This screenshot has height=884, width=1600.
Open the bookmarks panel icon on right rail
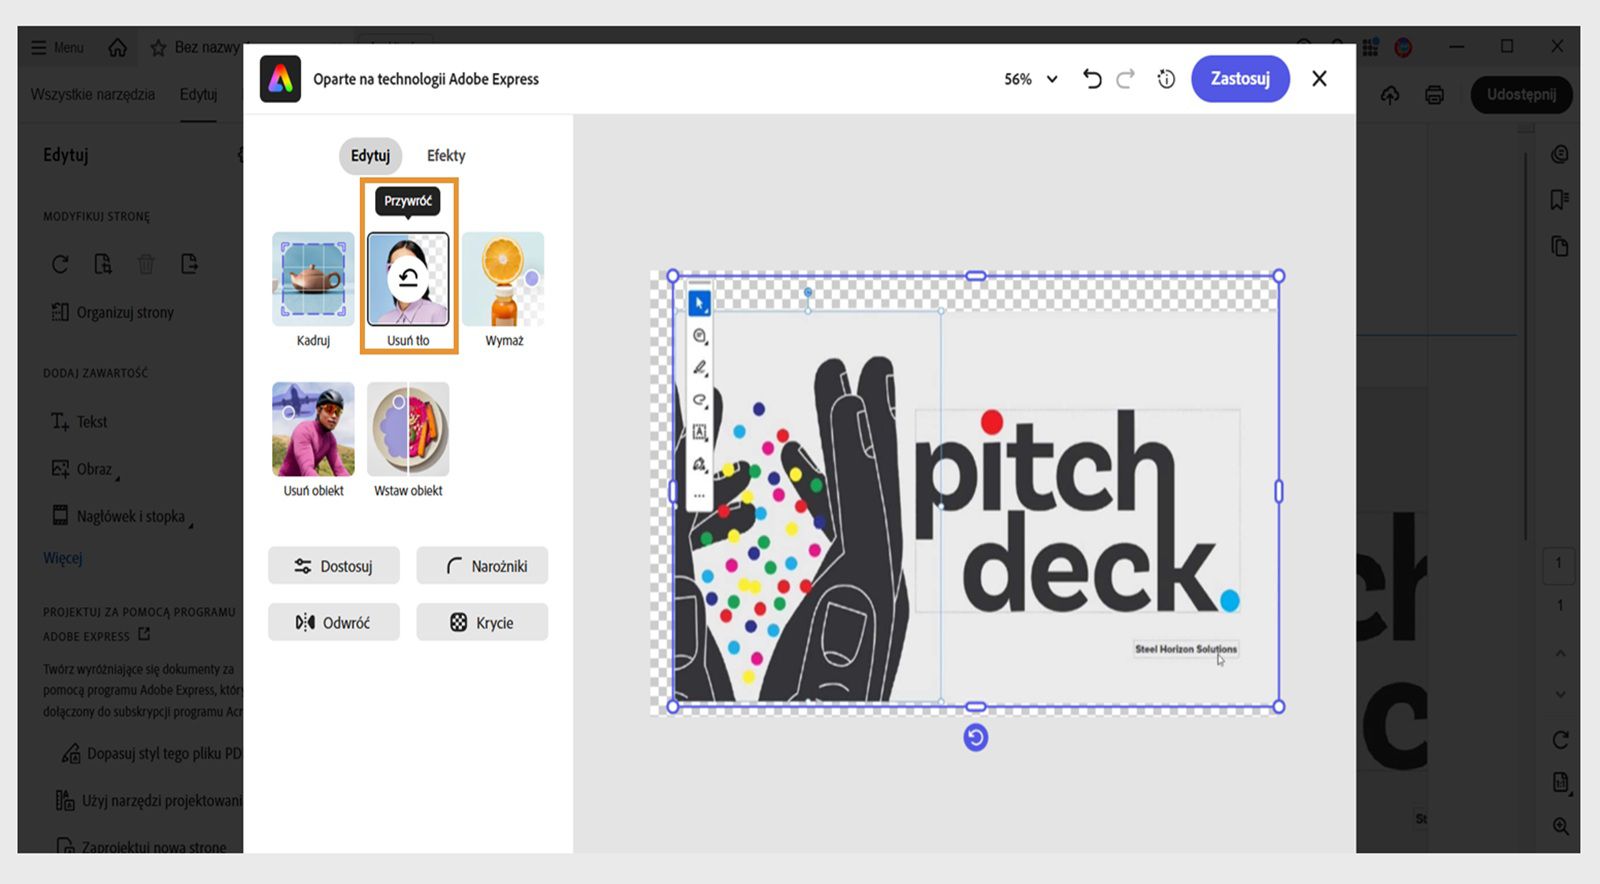[x=1560, y=200]
